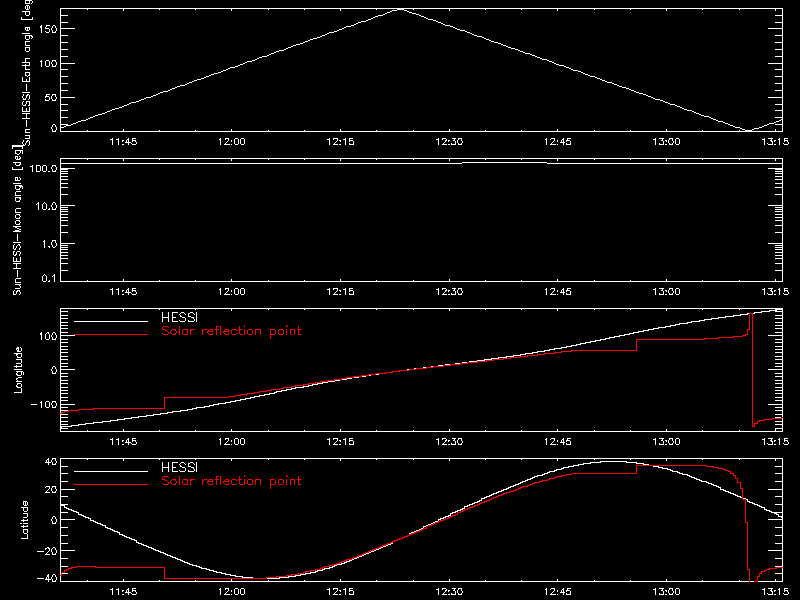The height and width of the screenshot is (600, 800).
Task: Click the Sun-HESSI-Earth angle axis label
Action: pyautogui.click(x=27, y=73)
